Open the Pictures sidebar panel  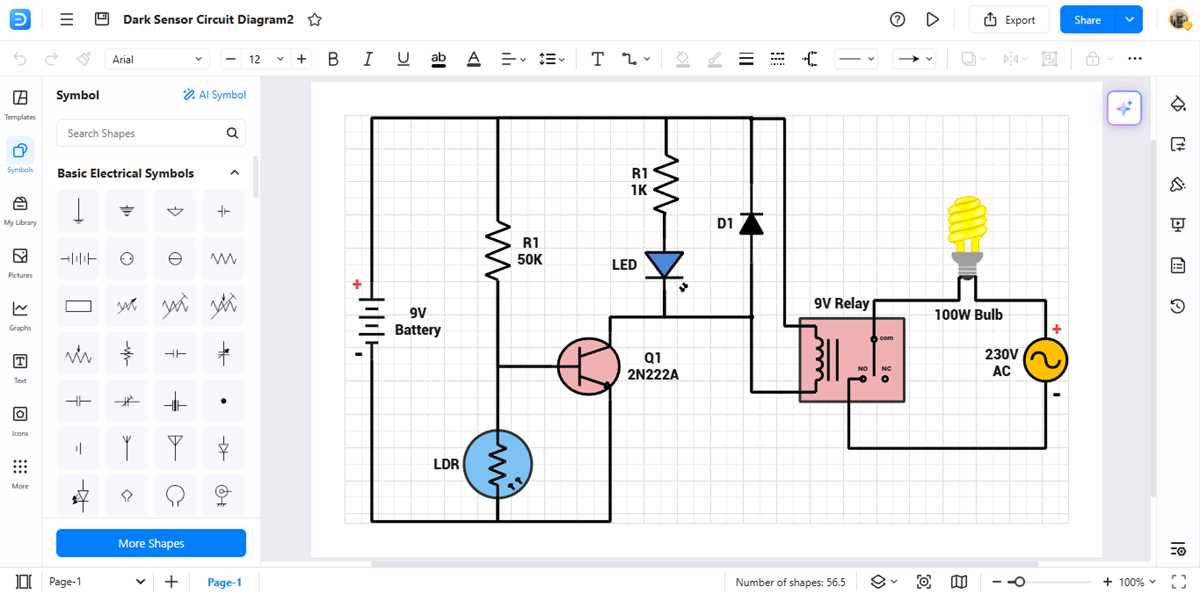click(x=20, y=262)
